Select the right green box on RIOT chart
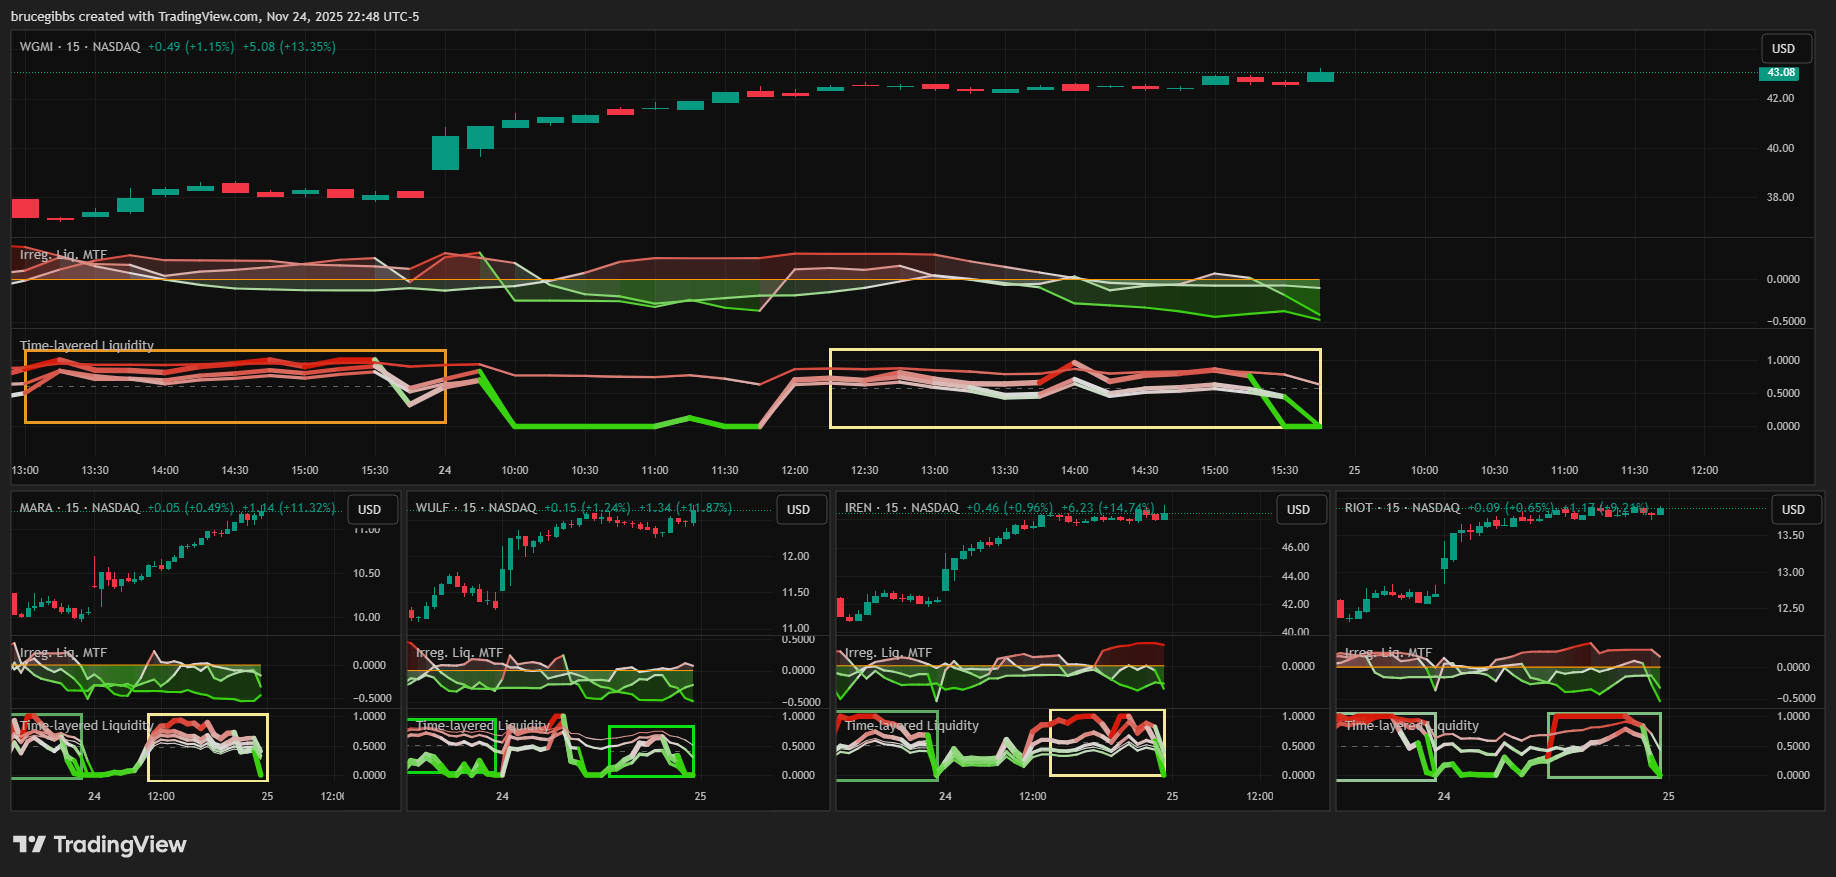Image resolution: width=1836 pixels, height=877 pixels. click(x=1604, y=714)
